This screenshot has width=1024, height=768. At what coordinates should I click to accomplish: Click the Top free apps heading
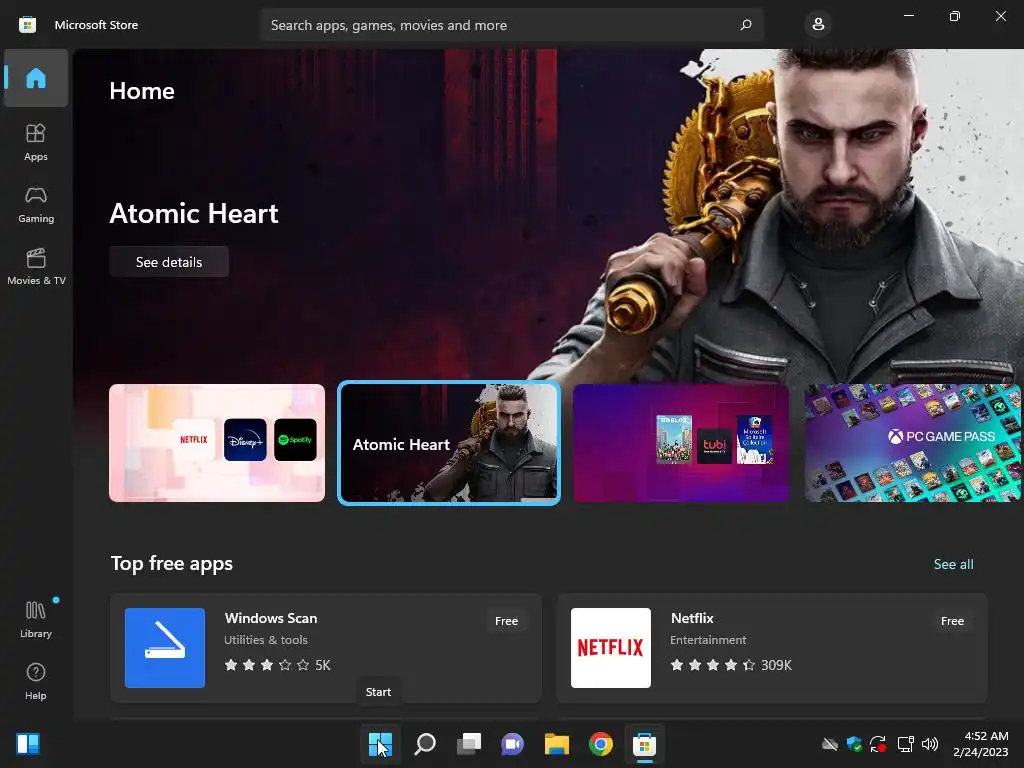coord(172,564)
